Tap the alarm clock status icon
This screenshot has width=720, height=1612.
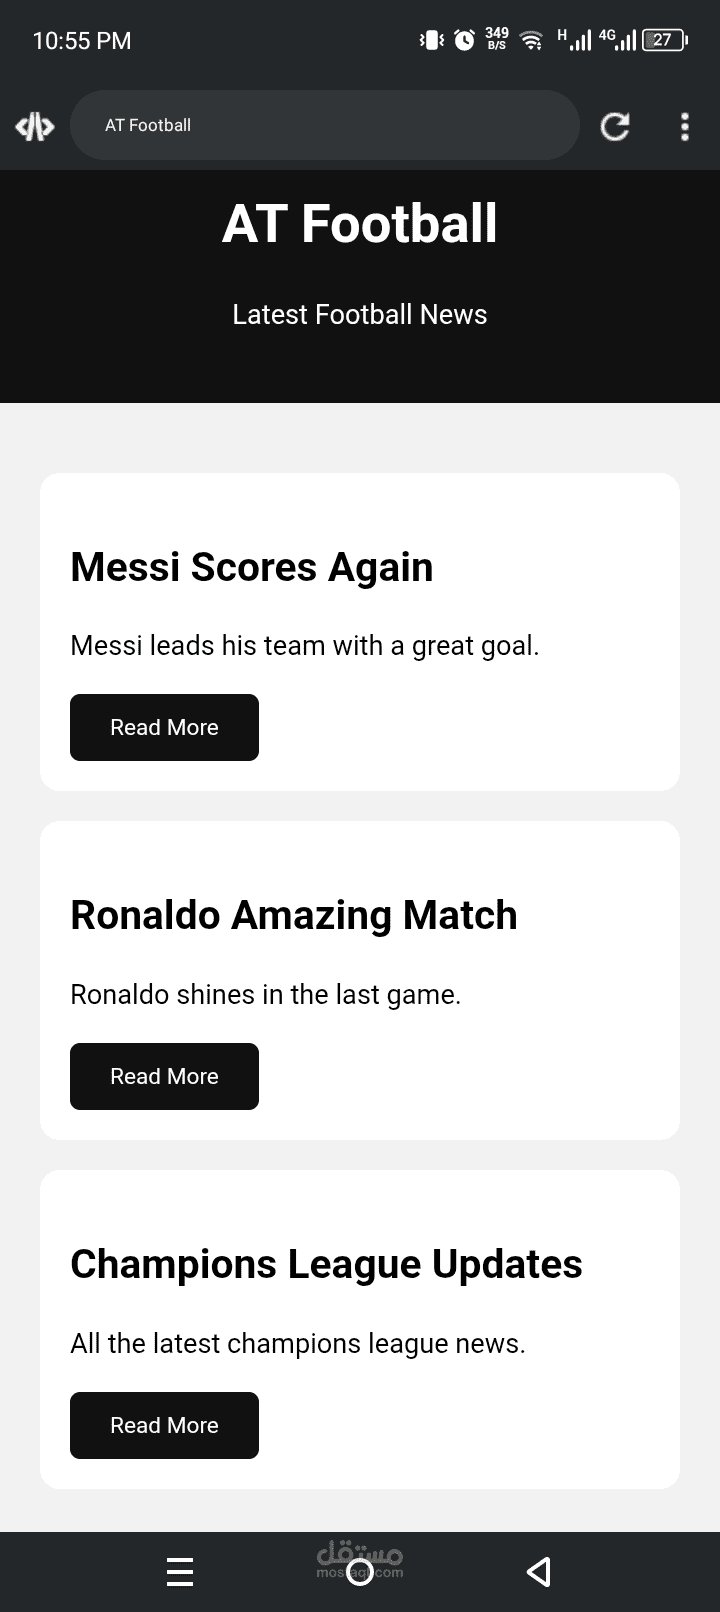click(x=465, y=40)
